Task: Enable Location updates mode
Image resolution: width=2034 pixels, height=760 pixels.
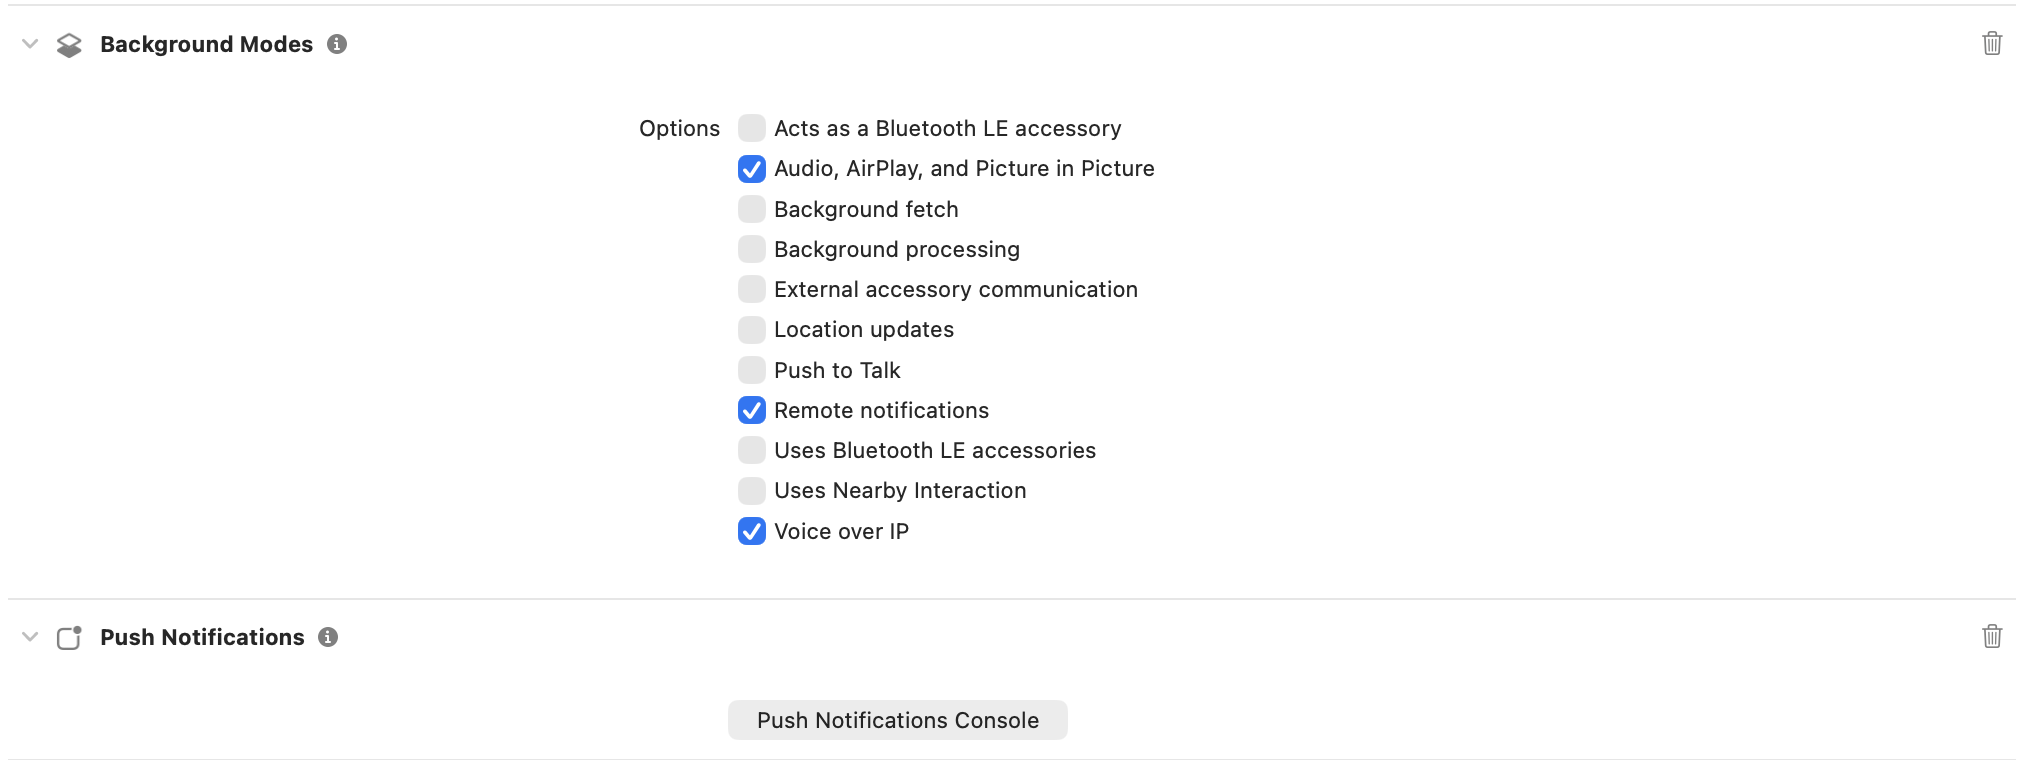Action: [x=751, y=329]
